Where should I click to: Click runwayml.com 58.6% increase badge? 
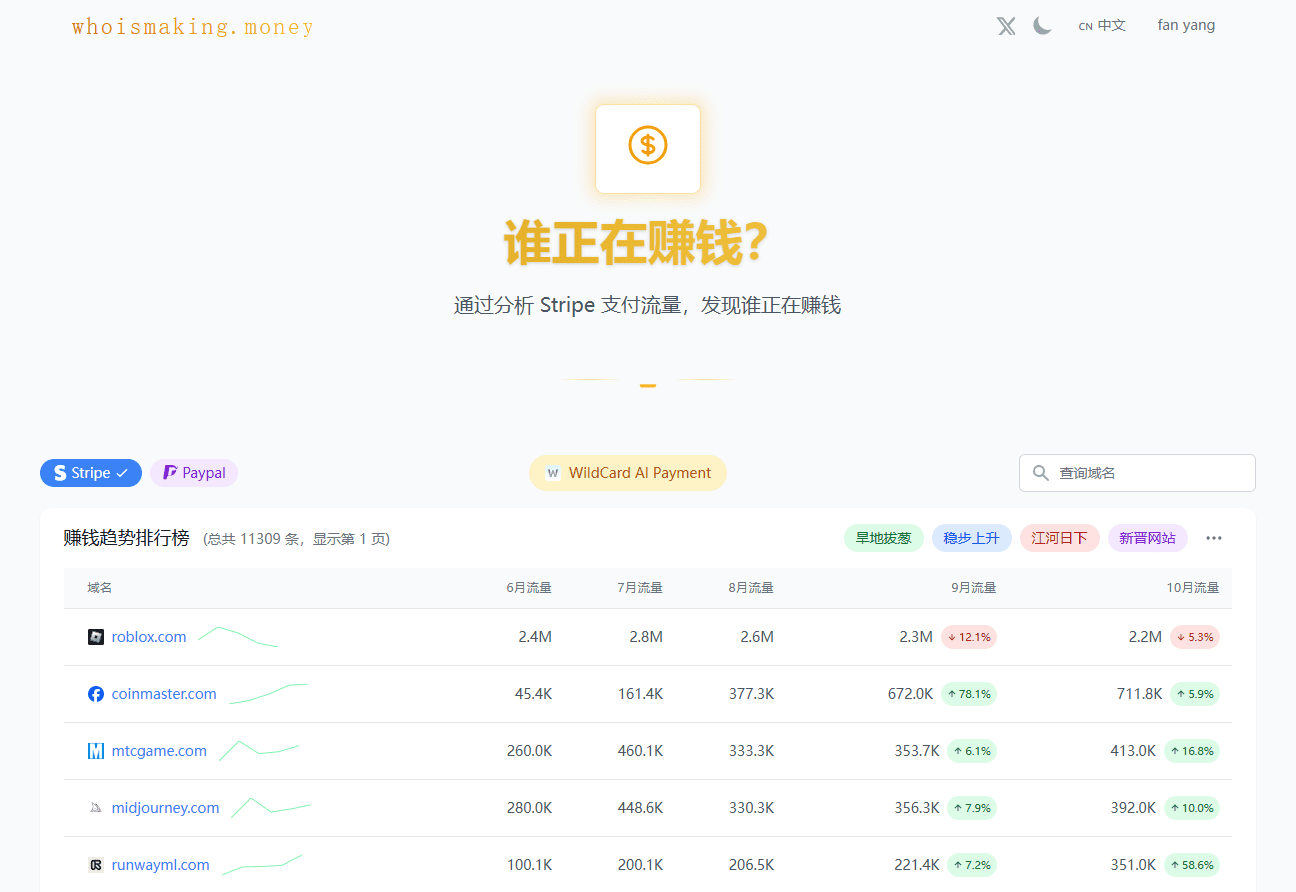1192,865
